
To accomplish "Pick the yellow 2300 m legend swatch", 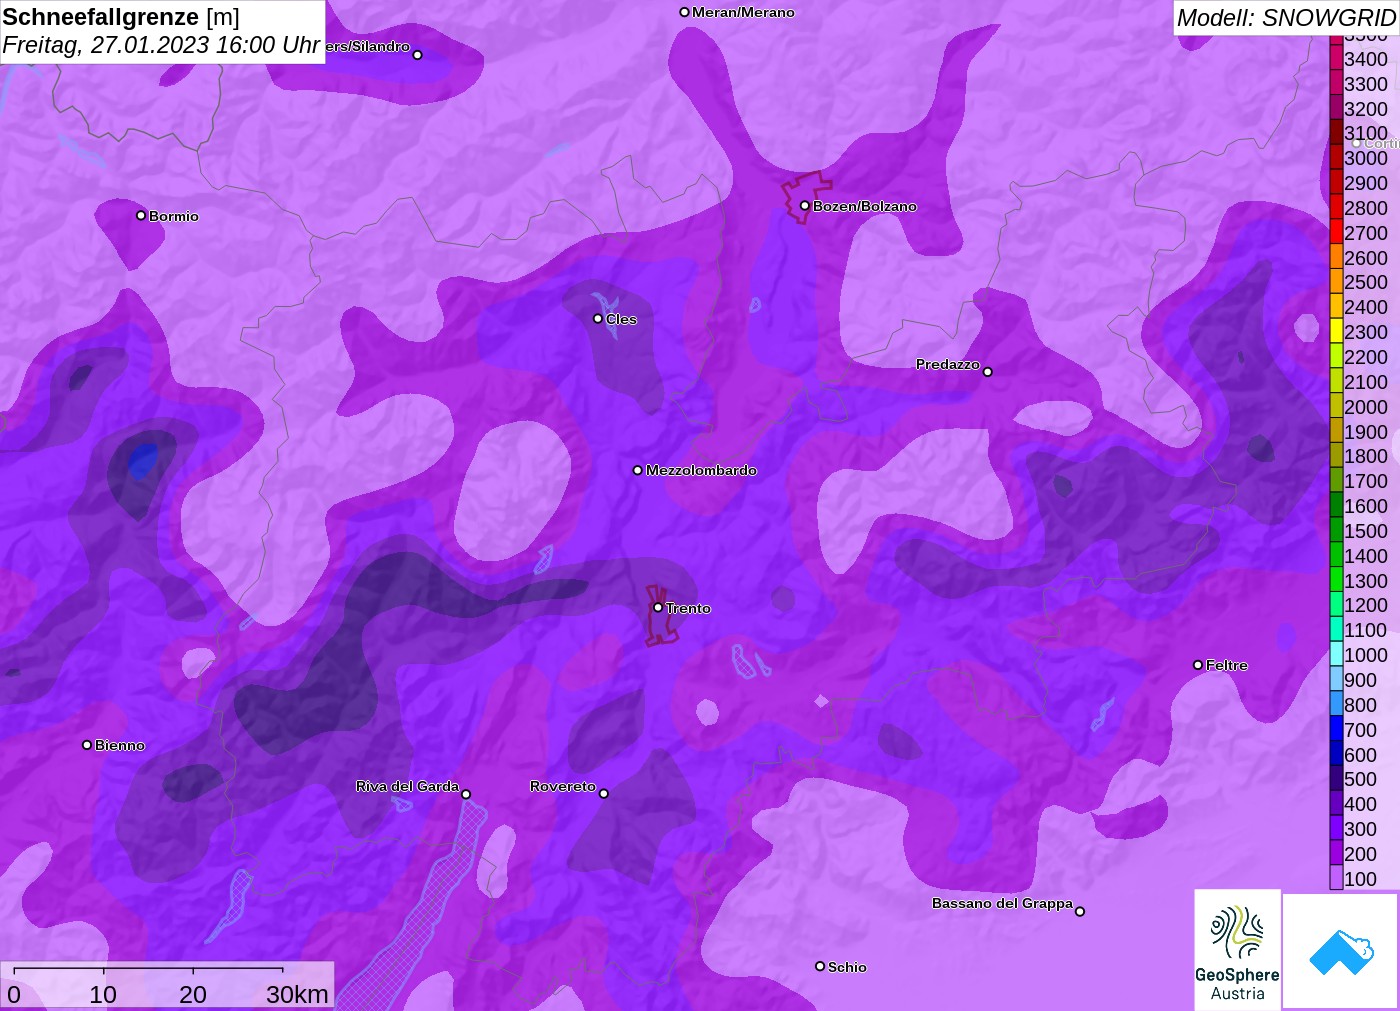I will [1336, 331].
